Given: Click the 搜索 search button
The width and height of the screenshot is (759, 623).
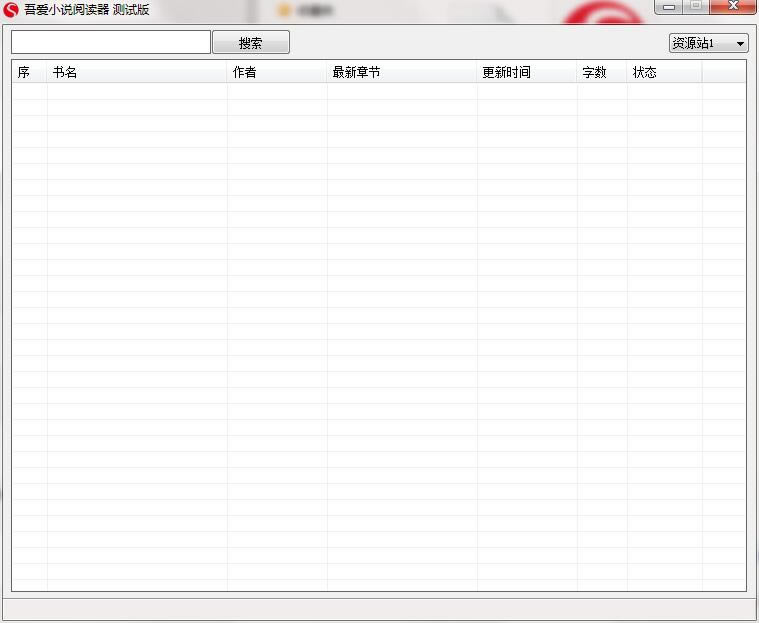Looking at the screenshot, I should click(251, 43).
